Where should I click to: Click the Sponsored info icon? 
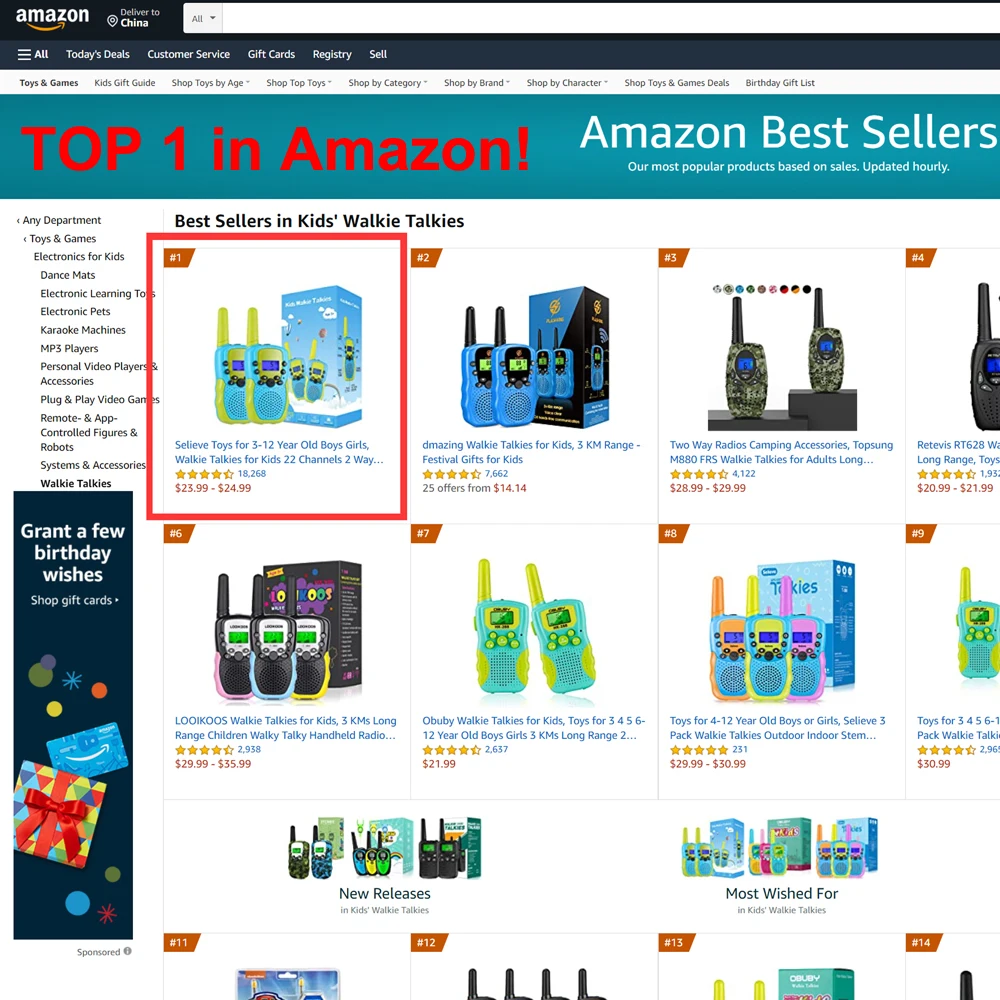coord(128,951)
